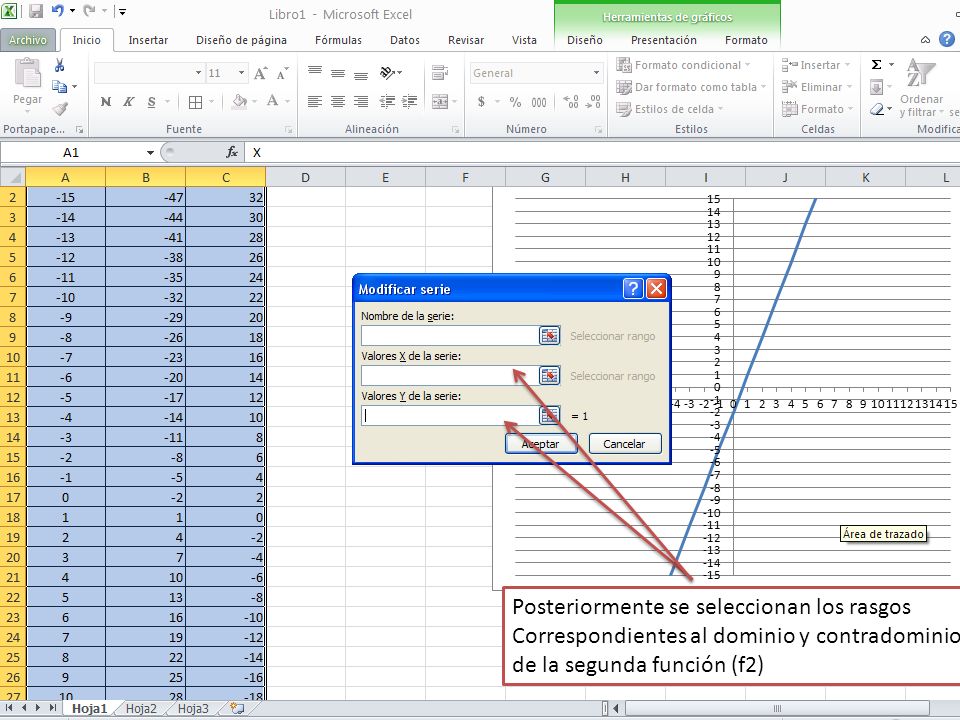960x720 pixels.
Task: Click the align text left icon
Action: pos(315,101)
